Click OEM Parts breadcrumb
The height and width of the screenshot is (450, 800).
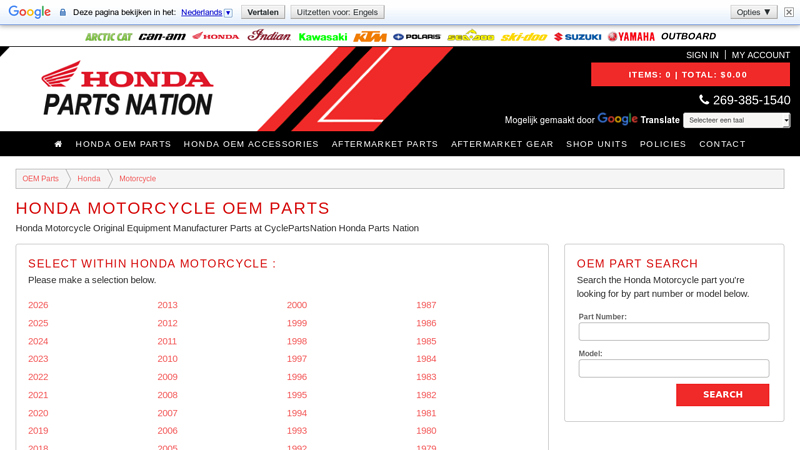coord(40,179)
